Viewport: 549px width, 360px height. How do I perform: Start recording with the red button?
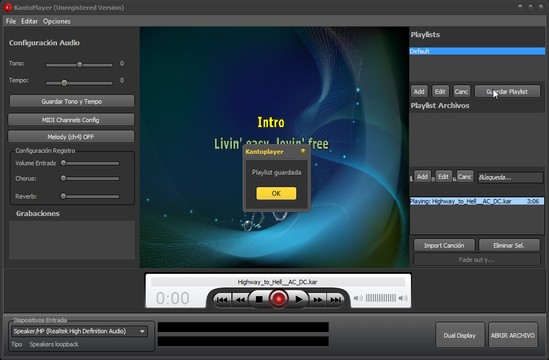tap(279, 299)
